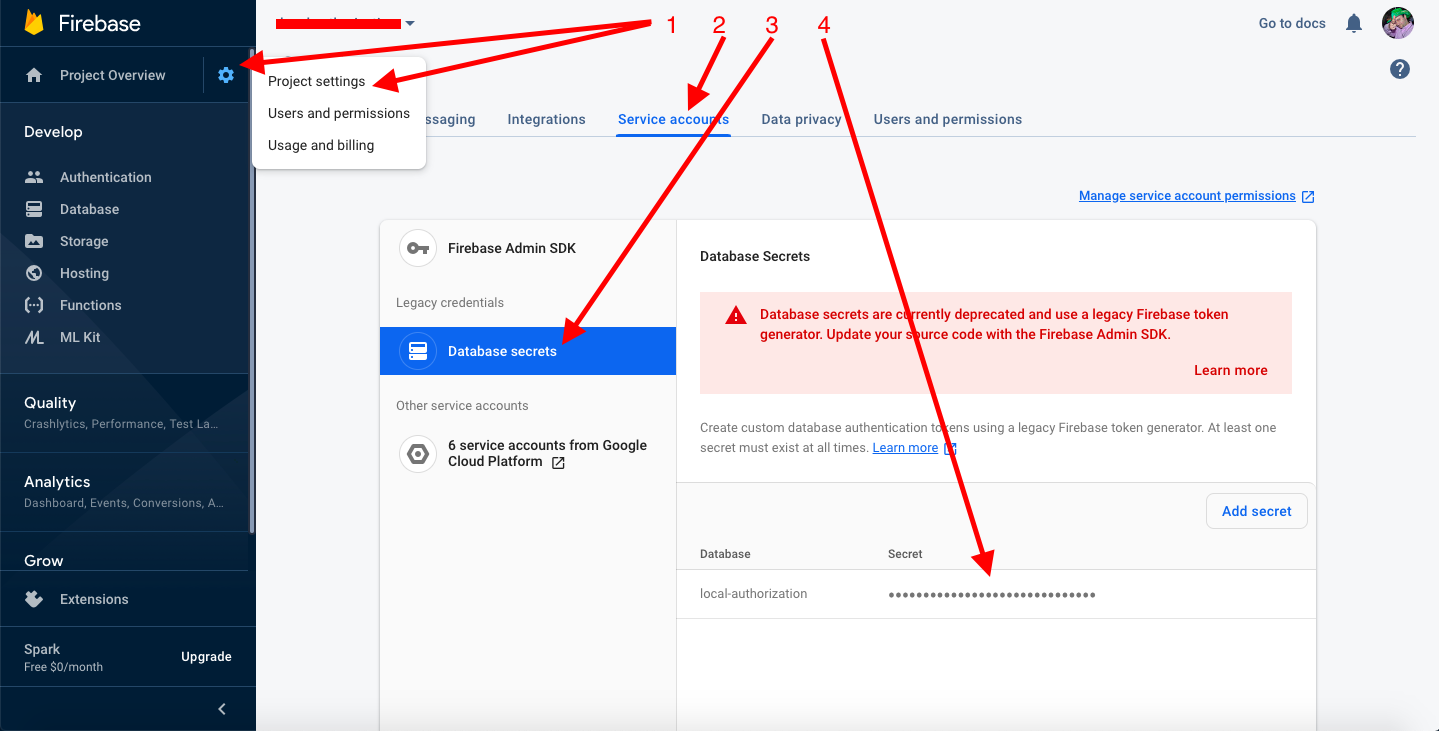Viewport: 1439px width, 731px height.
Task: Open the settings gear icon
Action: coord(226,75)
